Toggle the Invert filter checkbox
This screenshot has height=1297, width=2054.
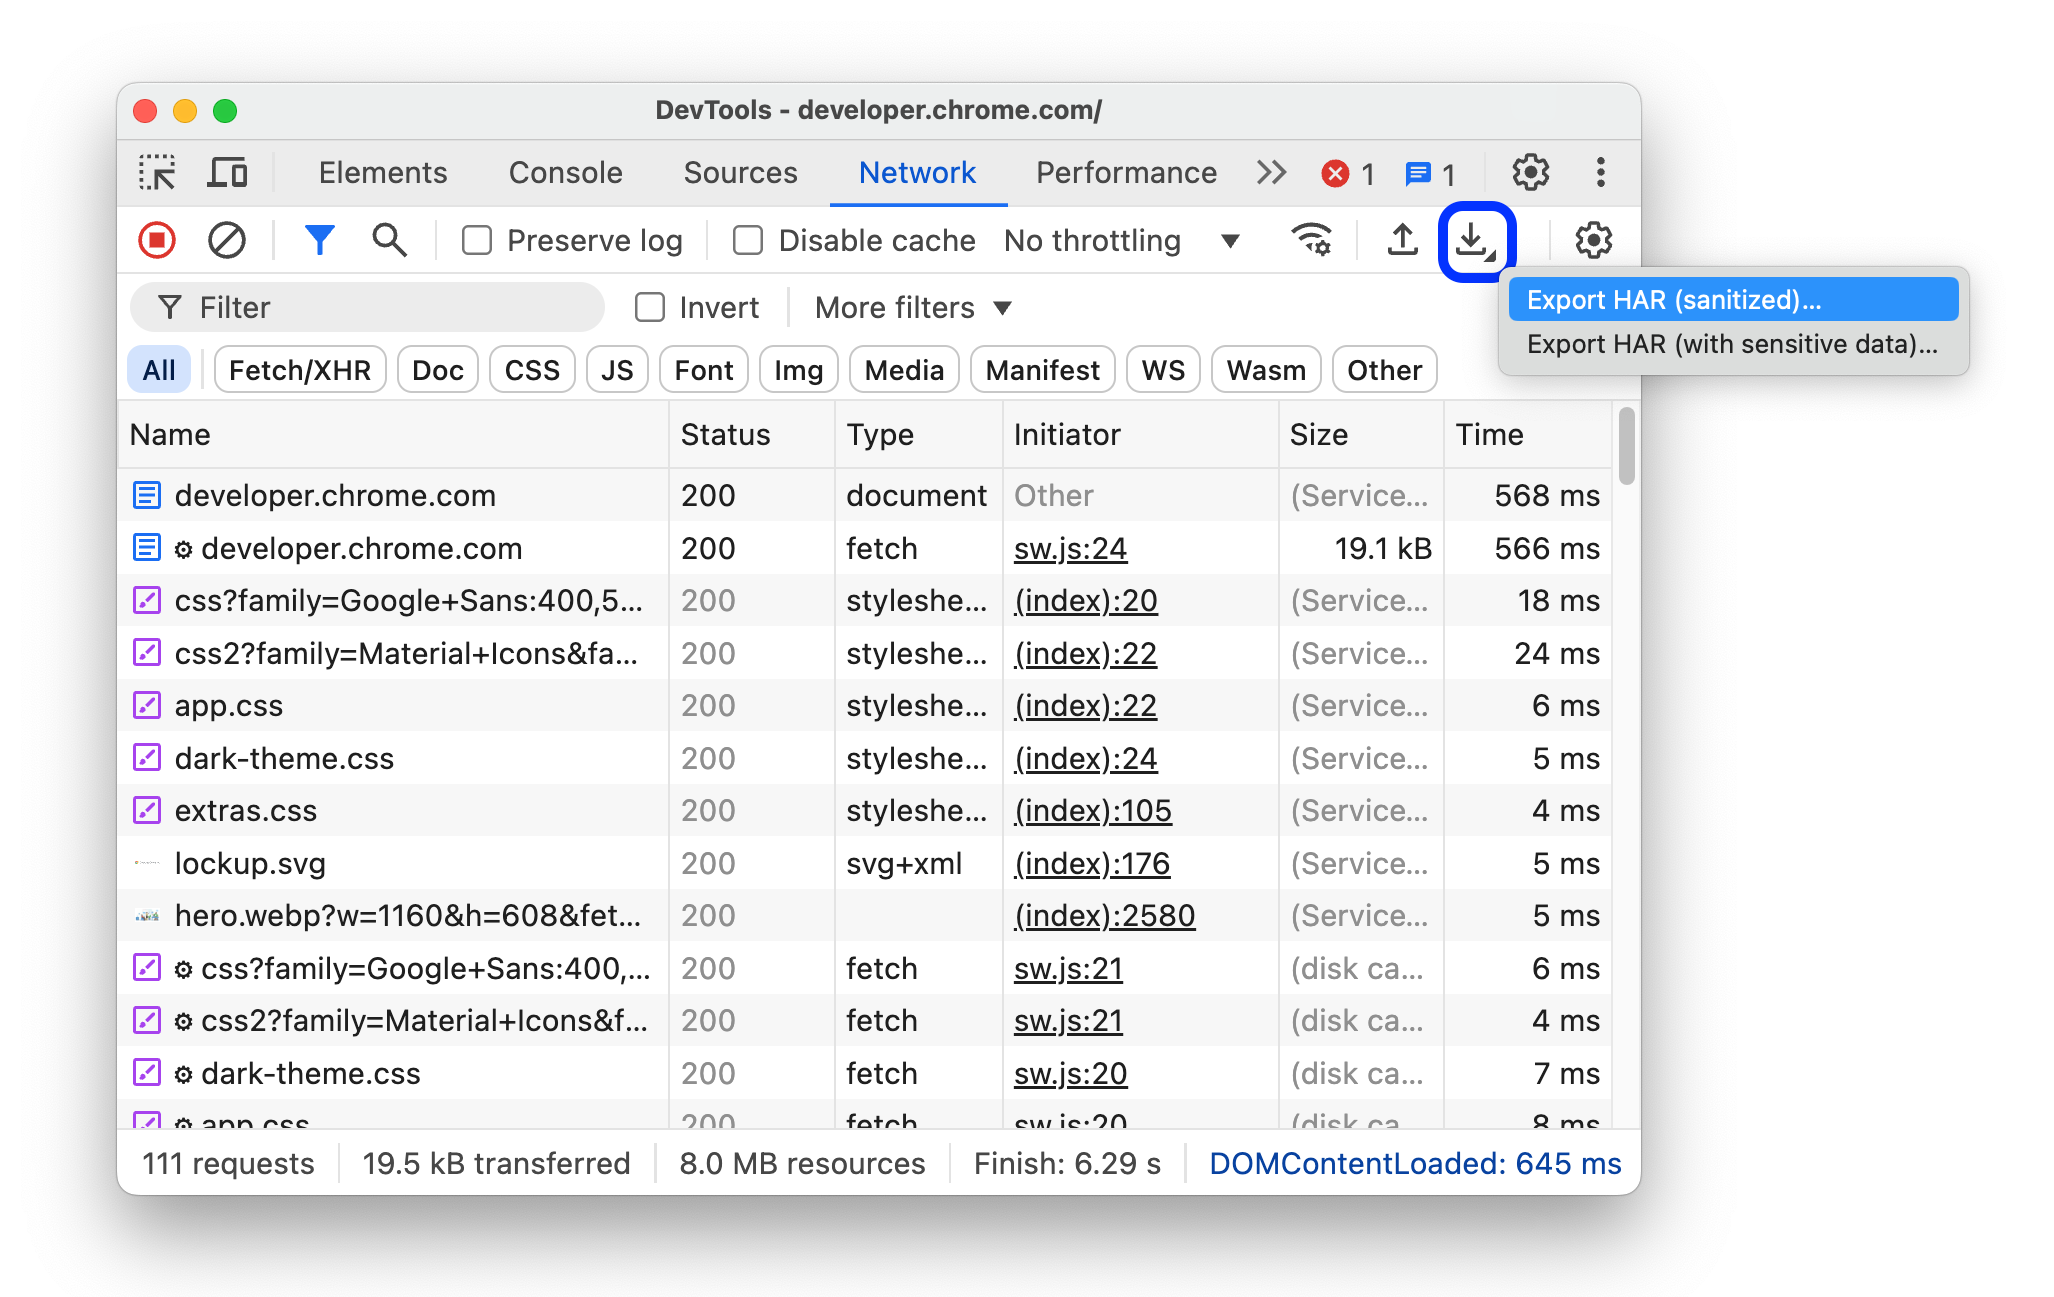coord(645,305)
